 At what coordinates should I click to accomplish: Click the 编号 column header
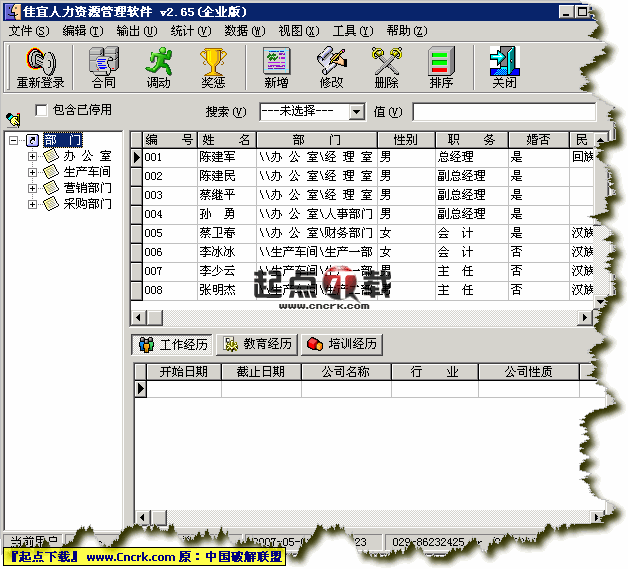tap(169, 140)
